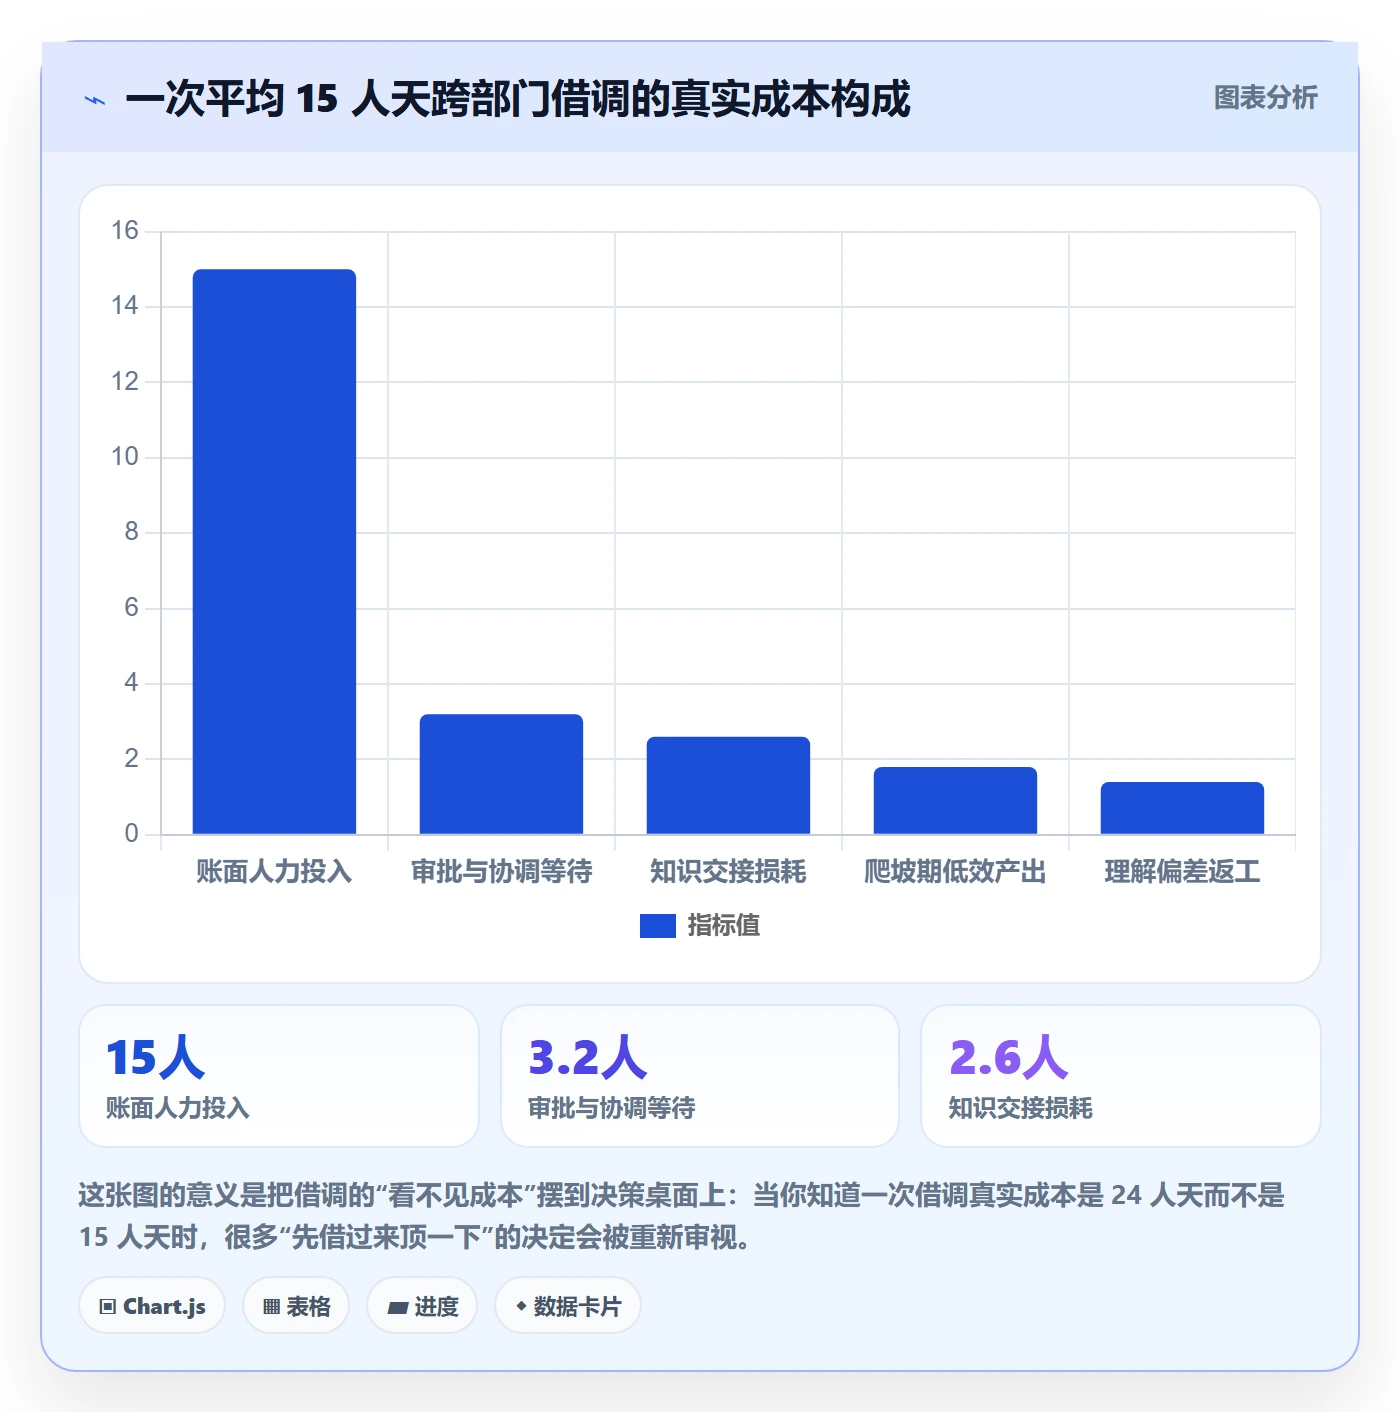The width and height of the screenshot is (1400, 1412).
Task: Select the 表格 tag chip
Action: click(x=296, y=1306)
